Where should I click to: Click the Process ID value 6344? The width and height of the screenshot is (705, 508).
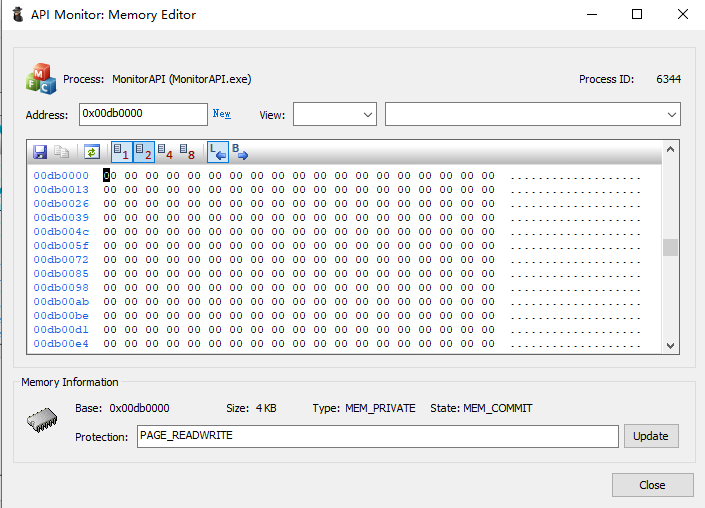669,79
